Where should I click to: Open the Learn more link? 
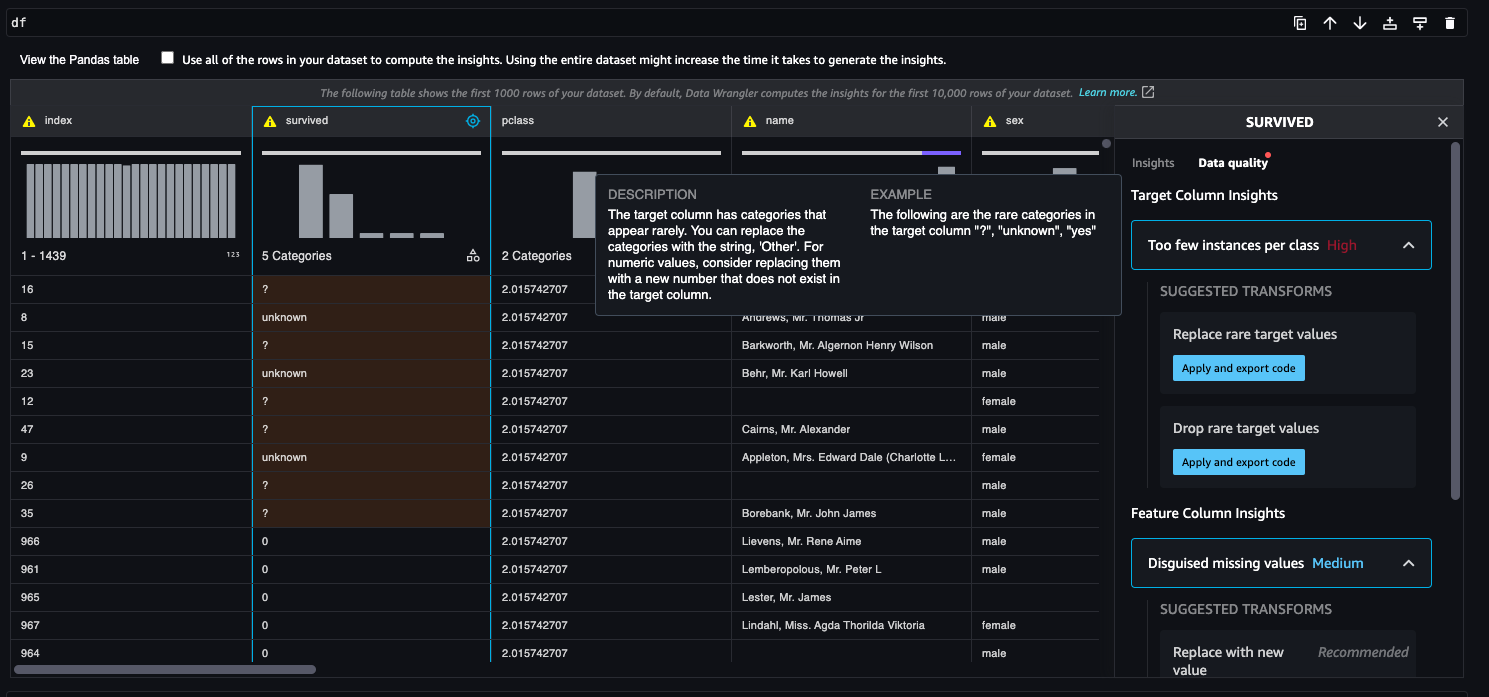(x=1107, y=92)
